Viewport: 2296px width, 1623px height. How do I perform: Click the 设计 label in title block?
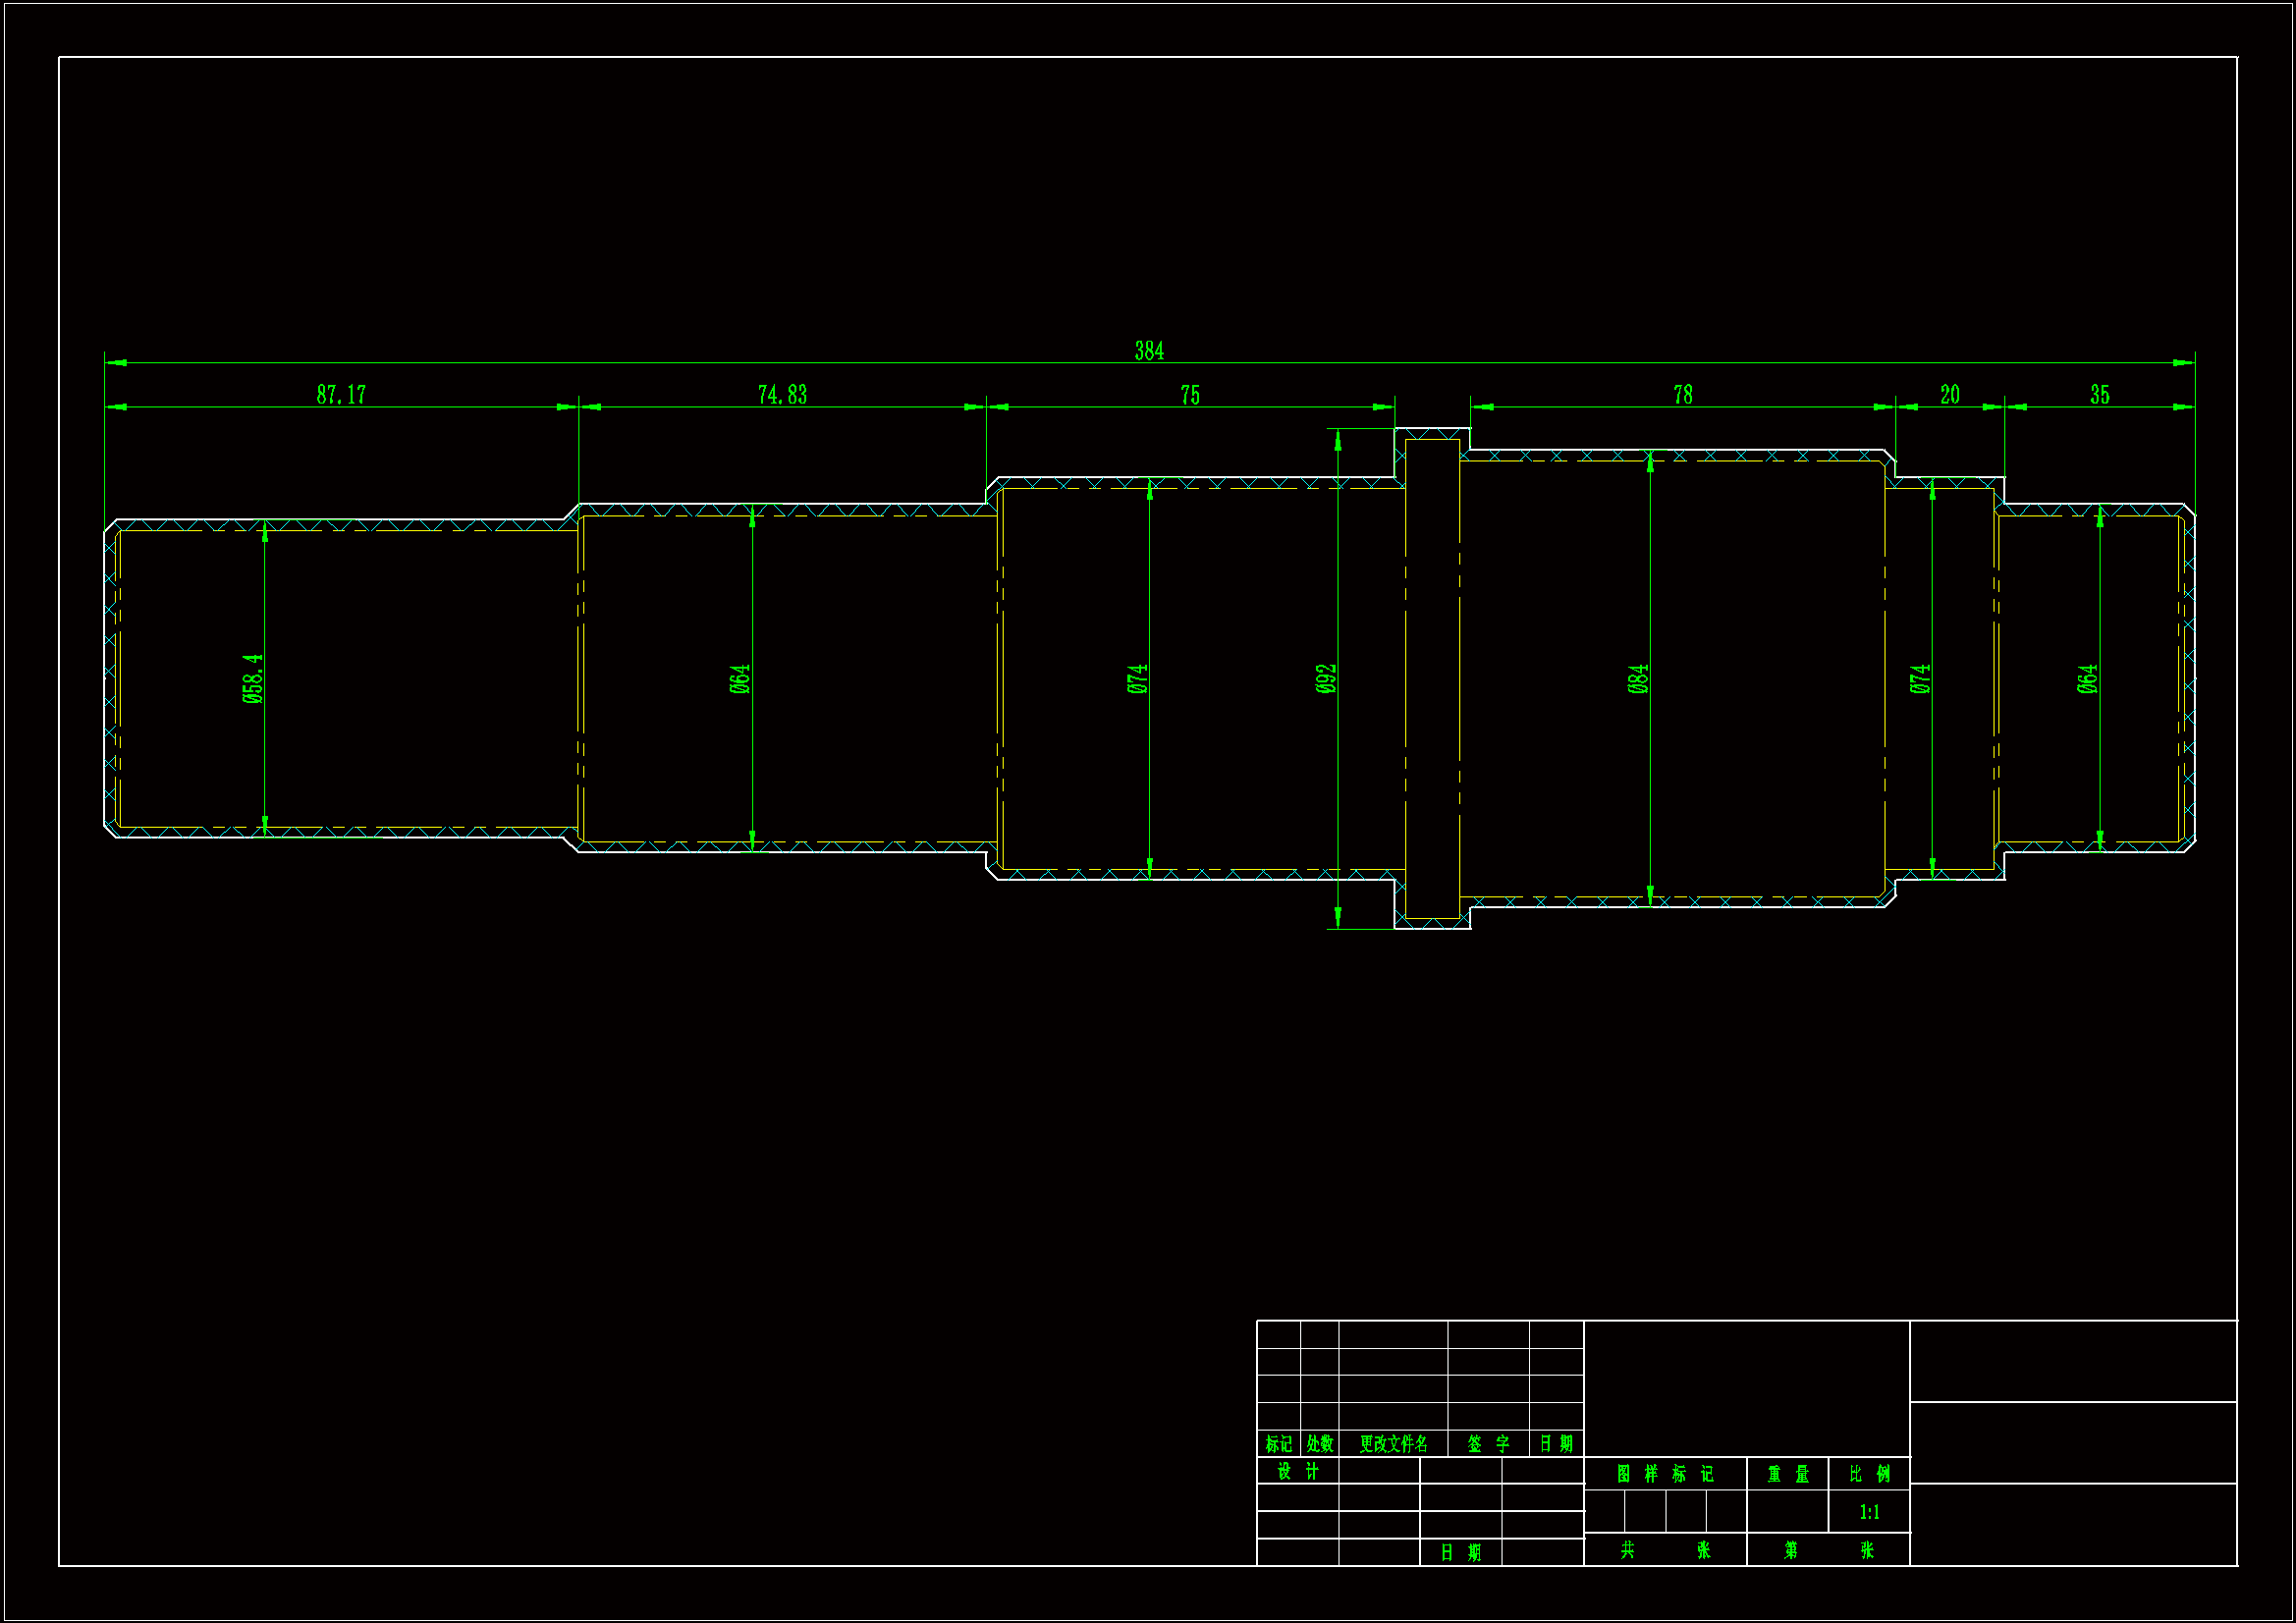pyautogui.click(x=1298, y=1471)
